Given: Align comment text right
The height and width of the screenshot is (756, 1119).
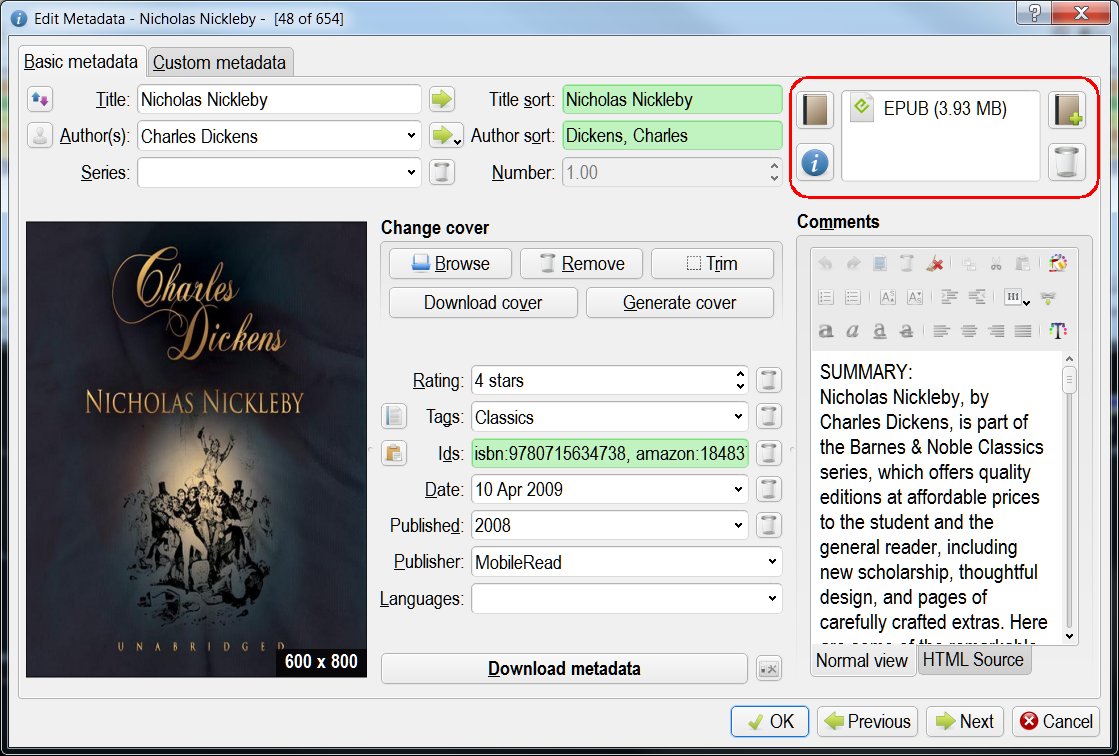Looking at the screenshot, I should [x=996, y=331].
